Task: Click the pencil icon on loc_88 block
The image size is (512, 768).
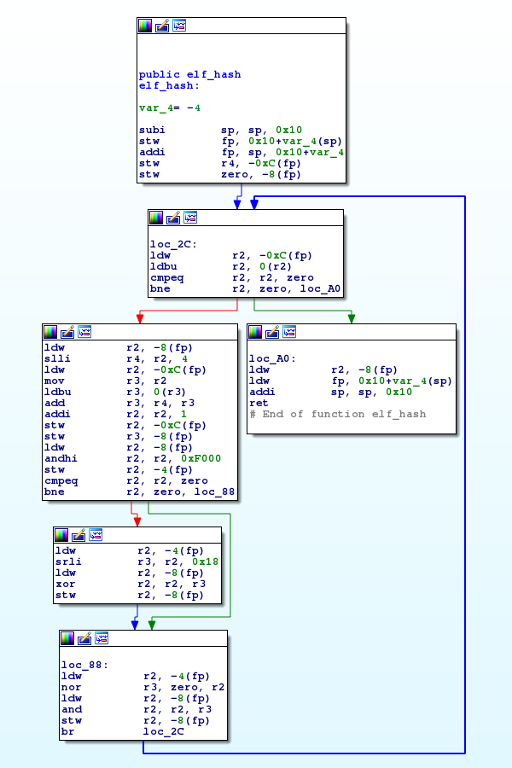Action: coord(85,638)
